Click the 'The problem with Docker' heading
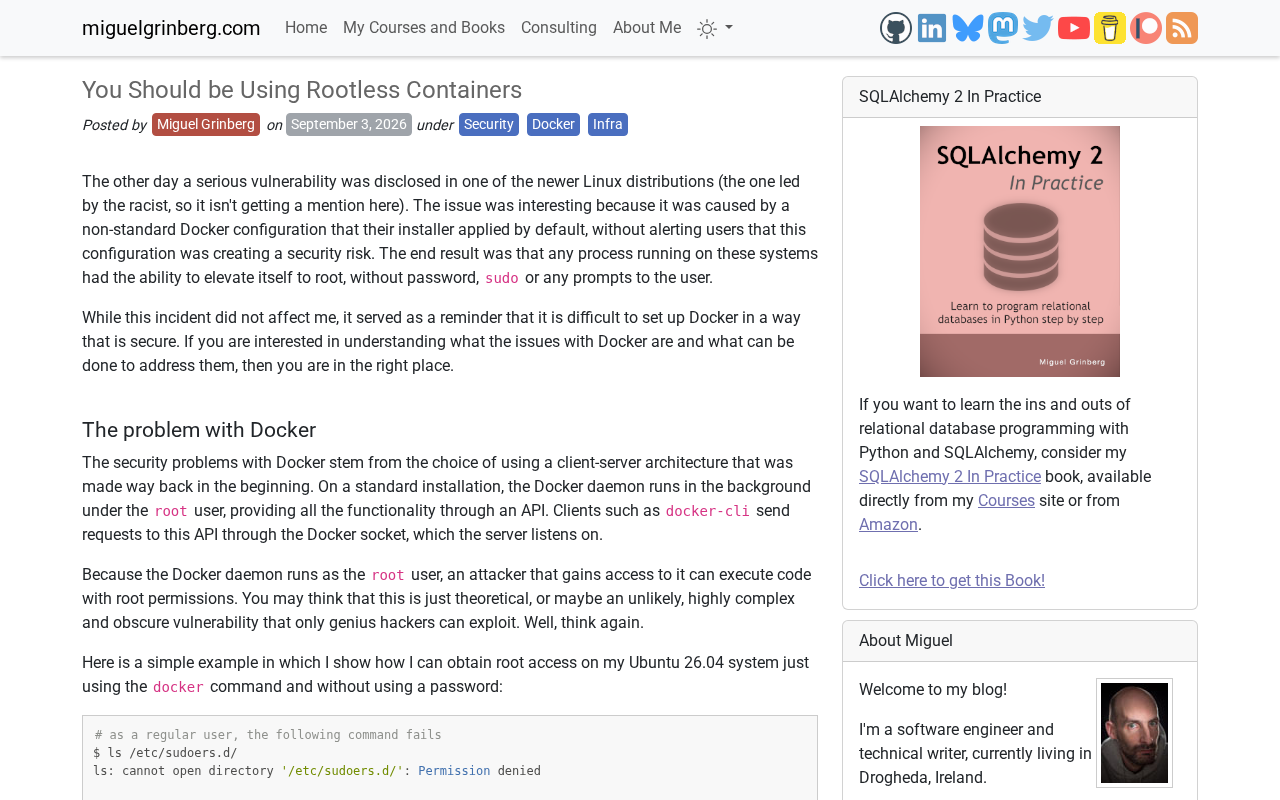Image resolution: width=1280 pixels, height=800 pixels. tap(199, 430)
